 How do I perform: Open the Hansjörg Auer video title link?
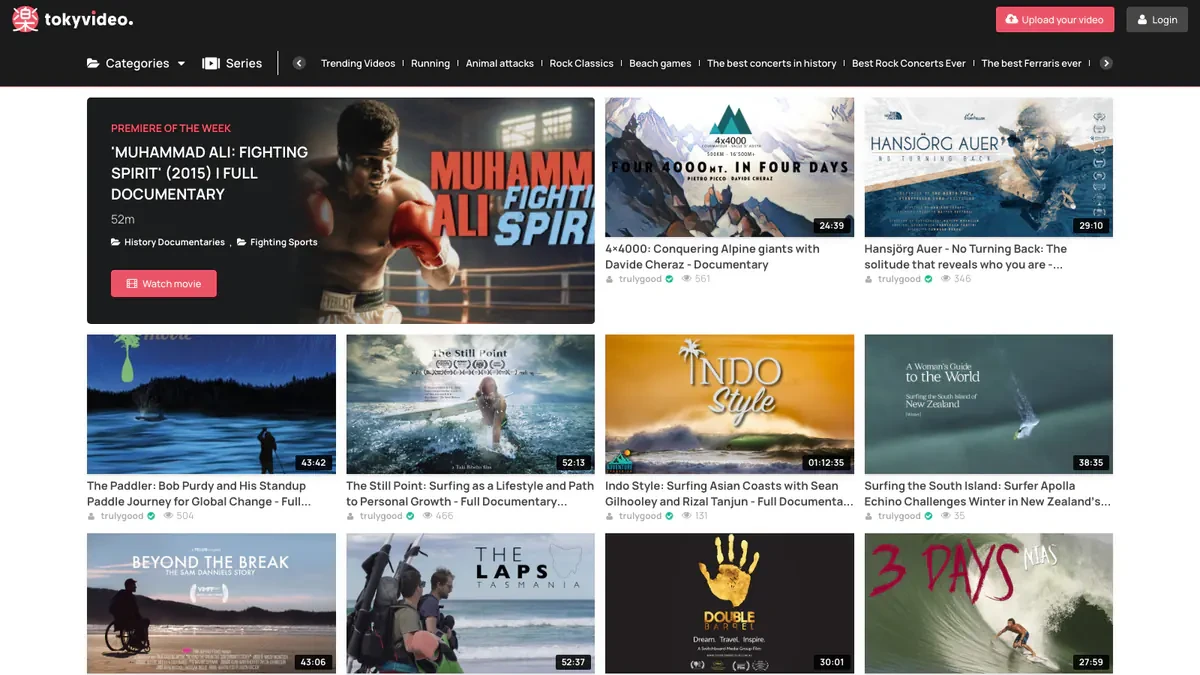pos(965,257)
